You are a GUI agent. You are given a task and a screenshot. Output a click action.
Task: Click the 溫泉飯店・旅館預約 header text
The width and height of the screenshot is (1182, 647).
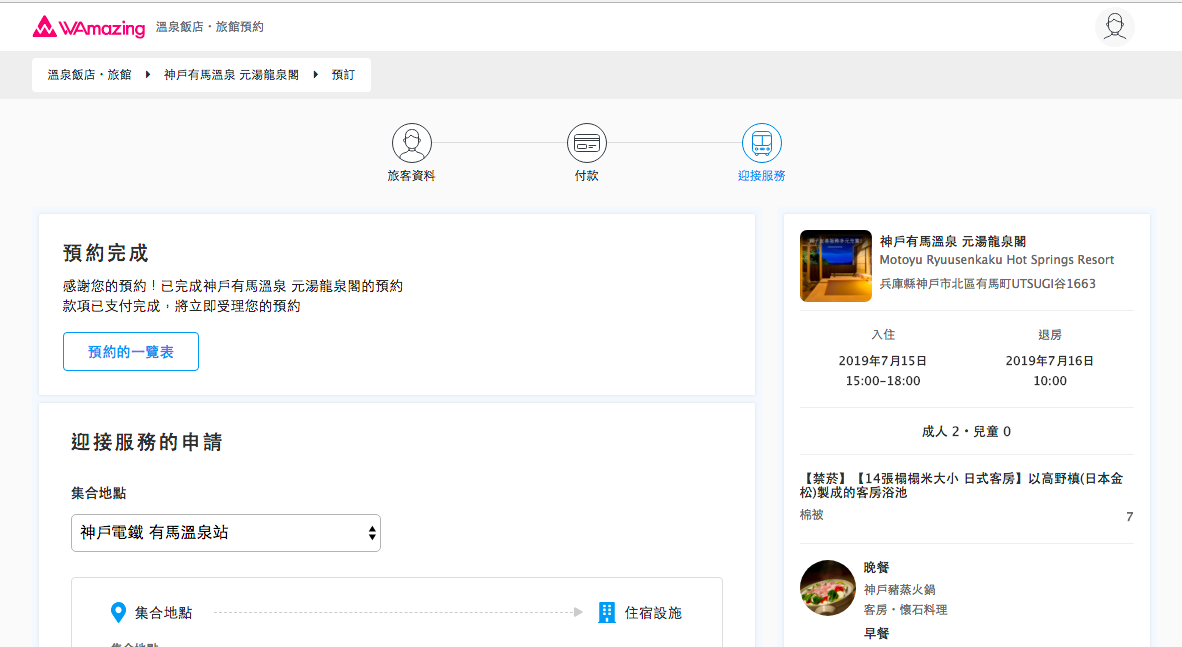coord(210,27)
